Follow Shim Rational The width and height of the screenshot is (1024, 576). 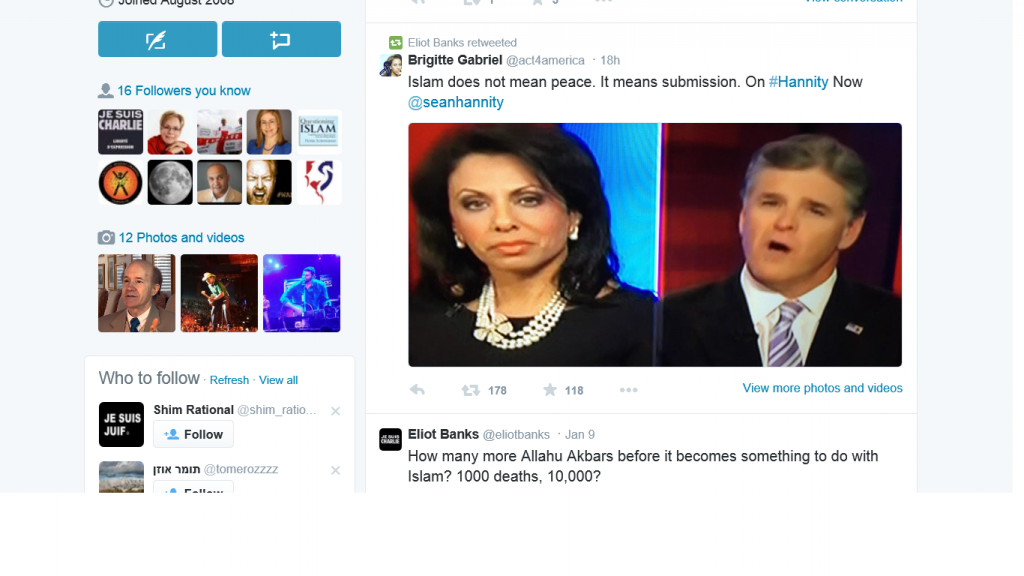click(x=193, y=434)
